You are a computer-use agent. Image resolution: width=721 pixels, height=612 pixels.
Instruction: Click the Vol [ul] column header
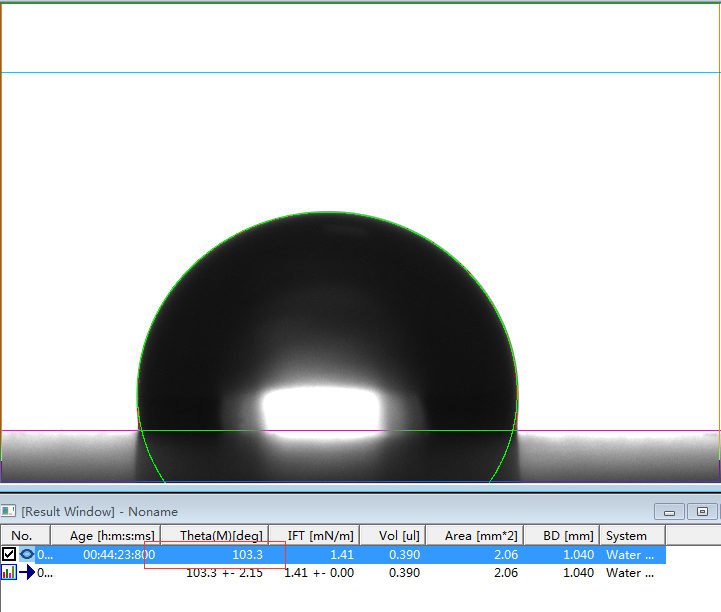(398, 536)
